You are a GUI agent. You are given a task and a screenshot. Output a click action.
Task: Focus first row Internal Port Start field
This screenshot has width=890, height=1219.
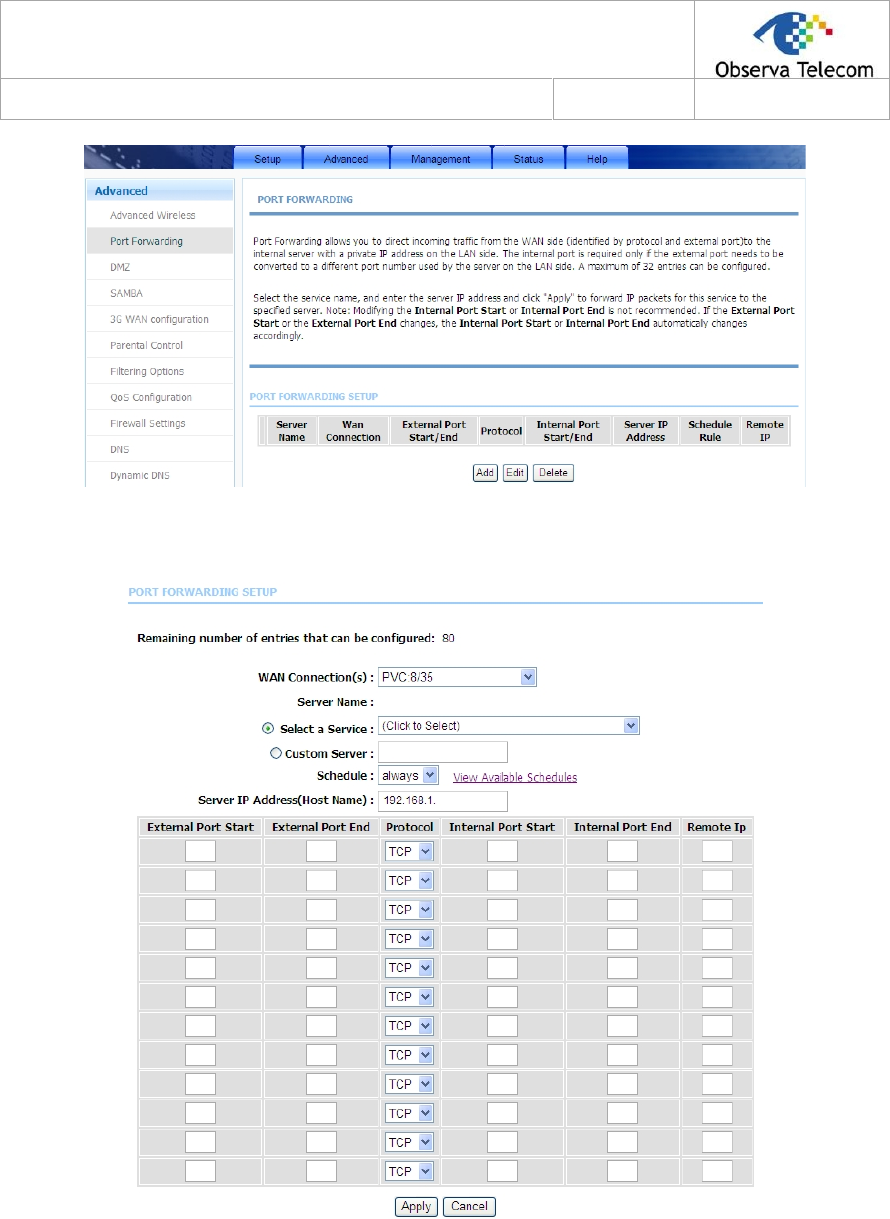[502, 852]
